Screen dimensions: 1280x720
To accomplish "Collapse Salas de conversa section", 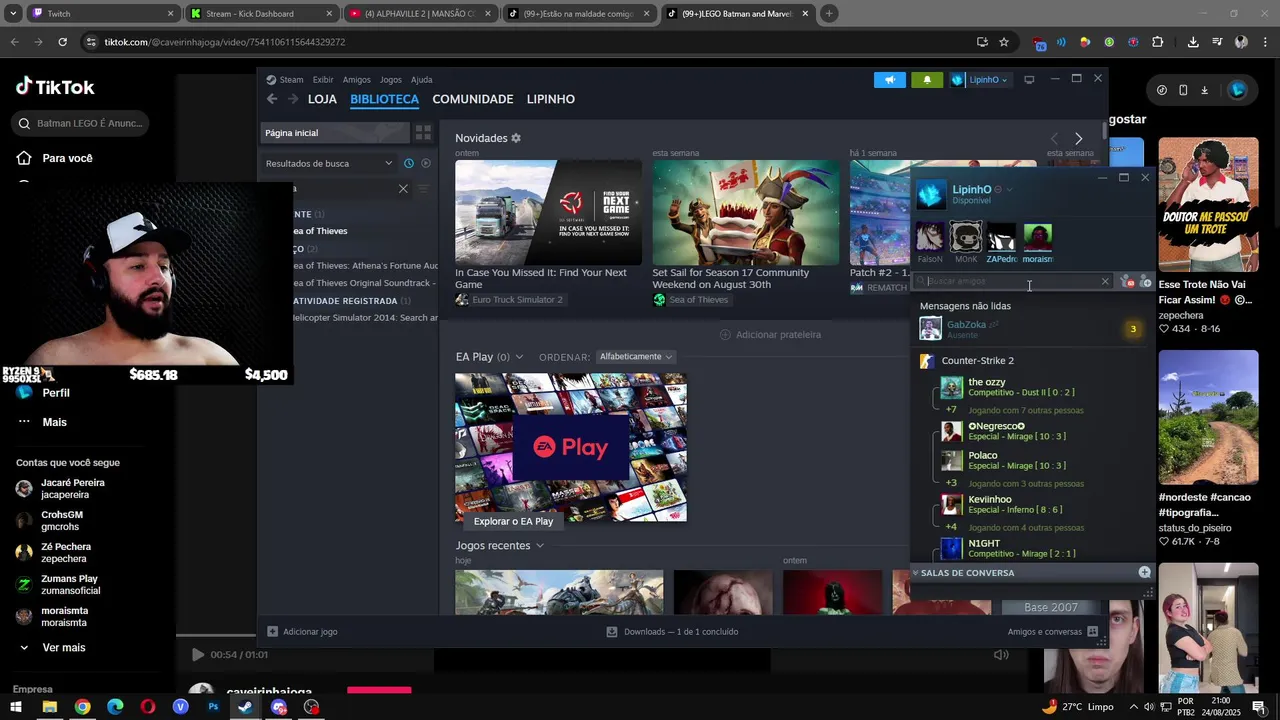I will [x=915, y=573].
